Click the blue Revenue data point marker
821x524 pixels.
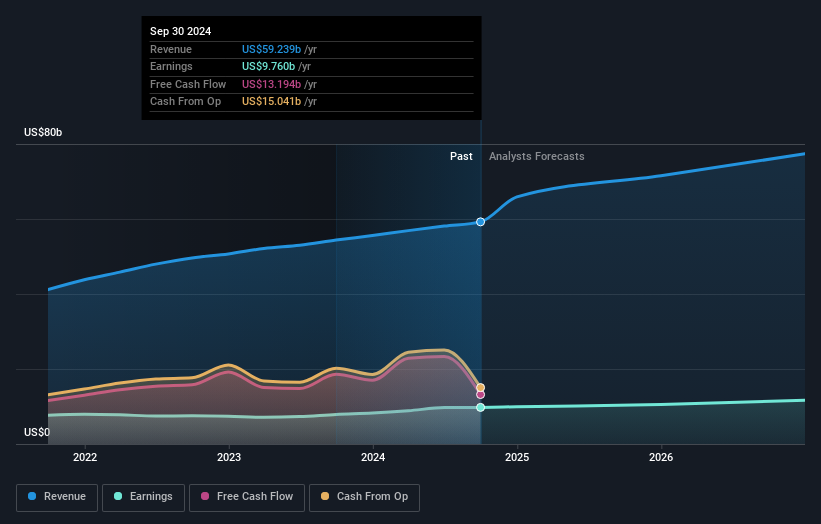pos(481,222)
